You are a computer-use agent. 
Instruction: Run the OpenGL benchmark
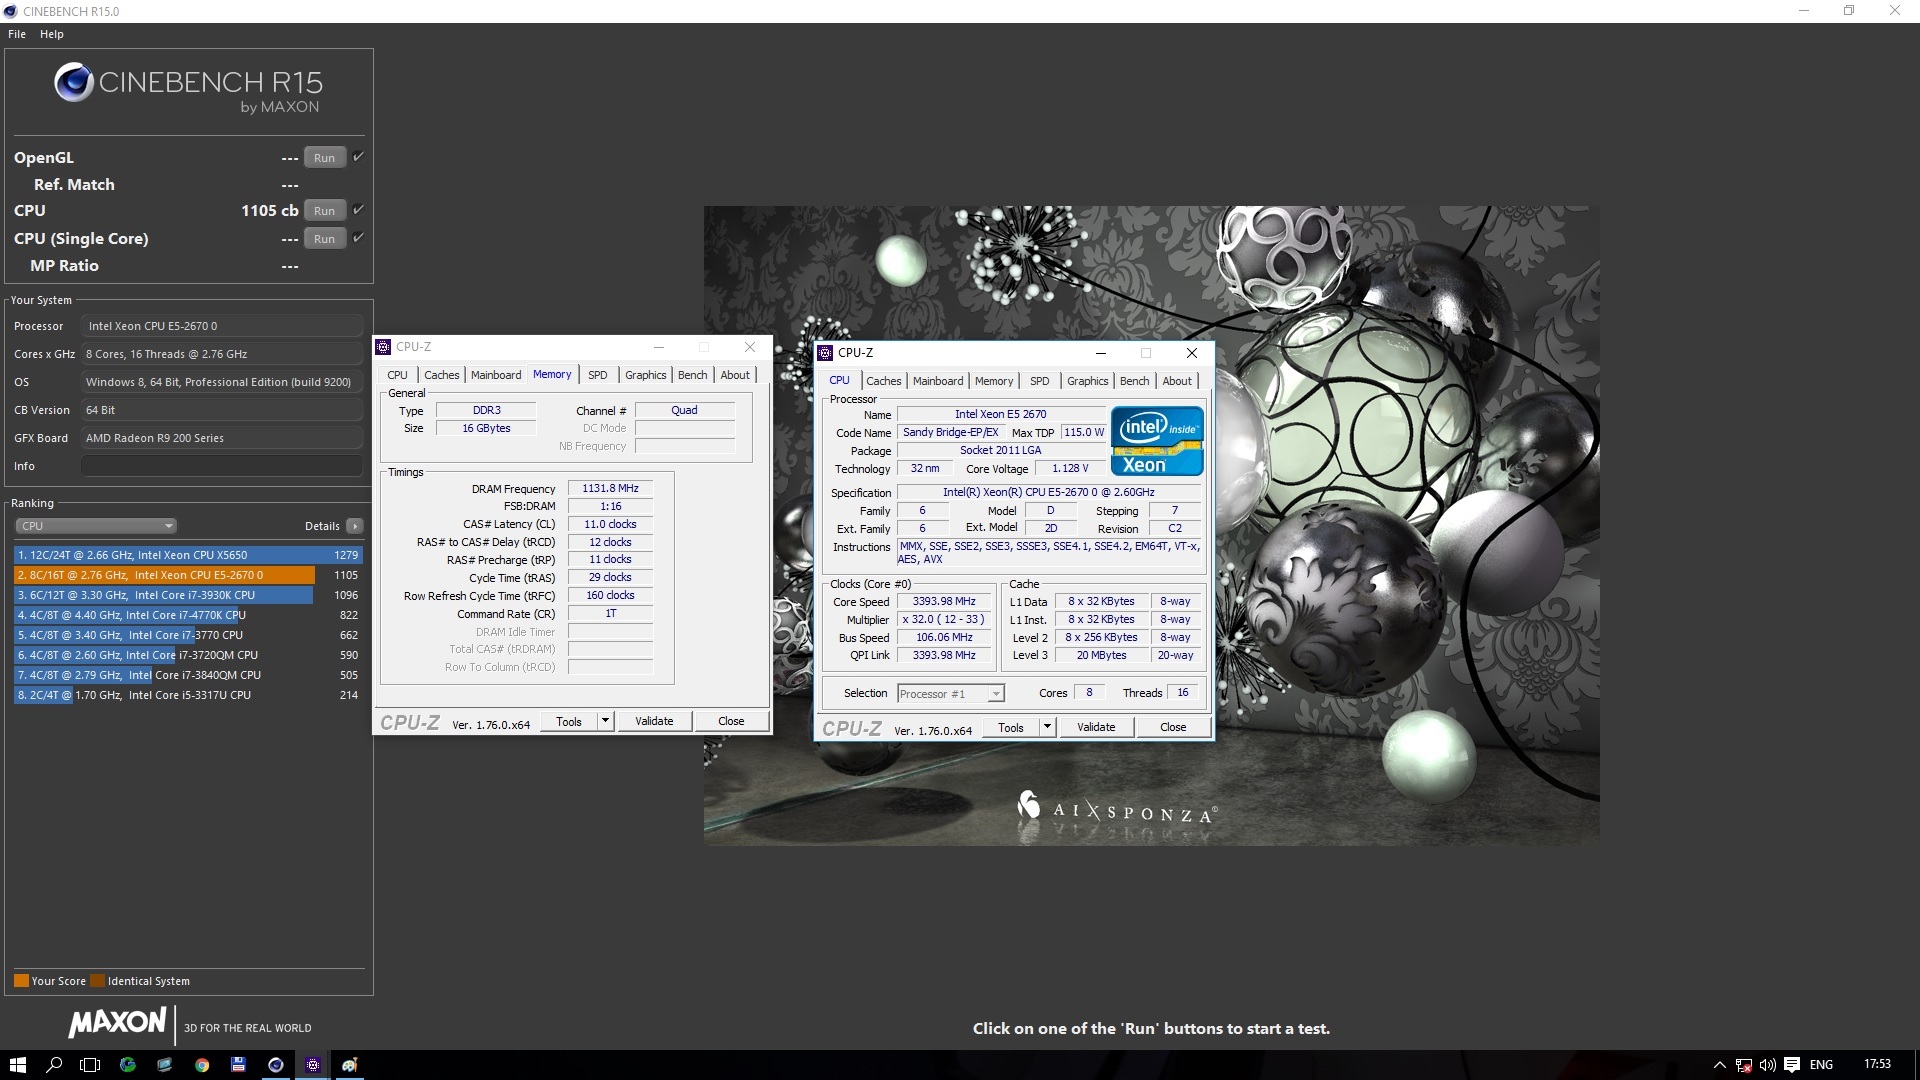[324, 158]
